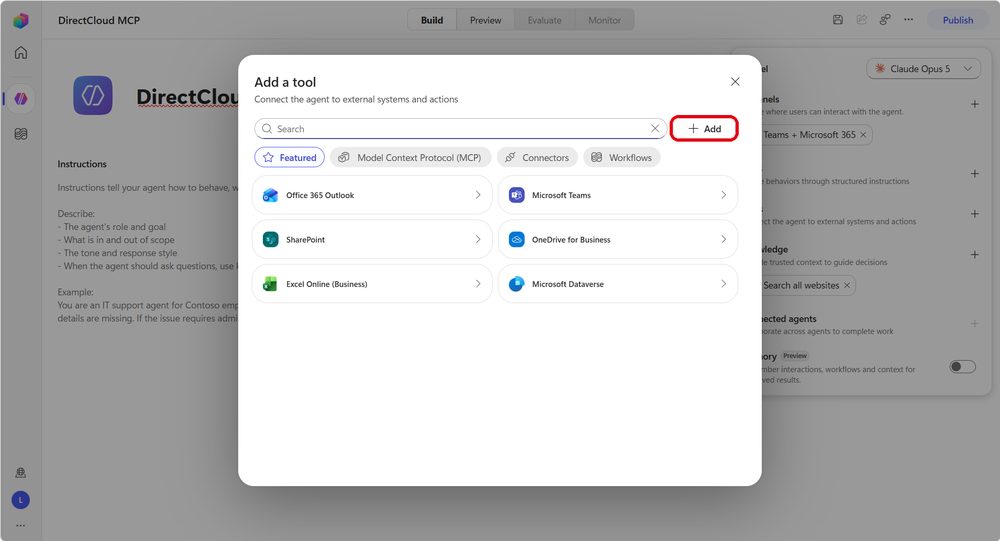Viewport: 1000px width, 541px height.
Task: Focus the Search input in Add a tool
Action: point(460,128)
